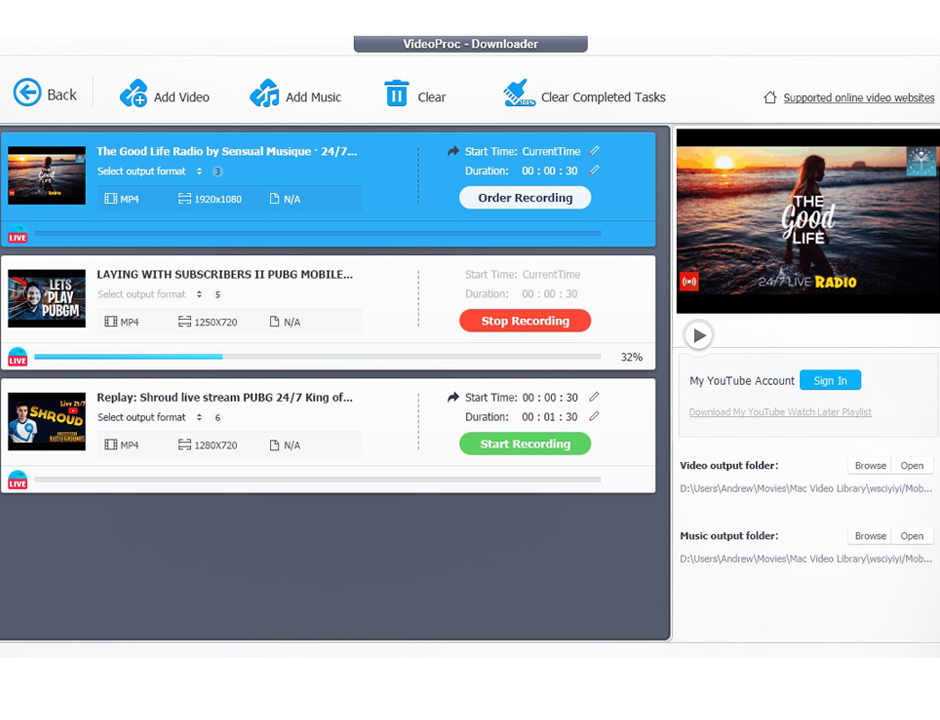Click format count badge 3 in Good Life Radio

coord(218,171)
